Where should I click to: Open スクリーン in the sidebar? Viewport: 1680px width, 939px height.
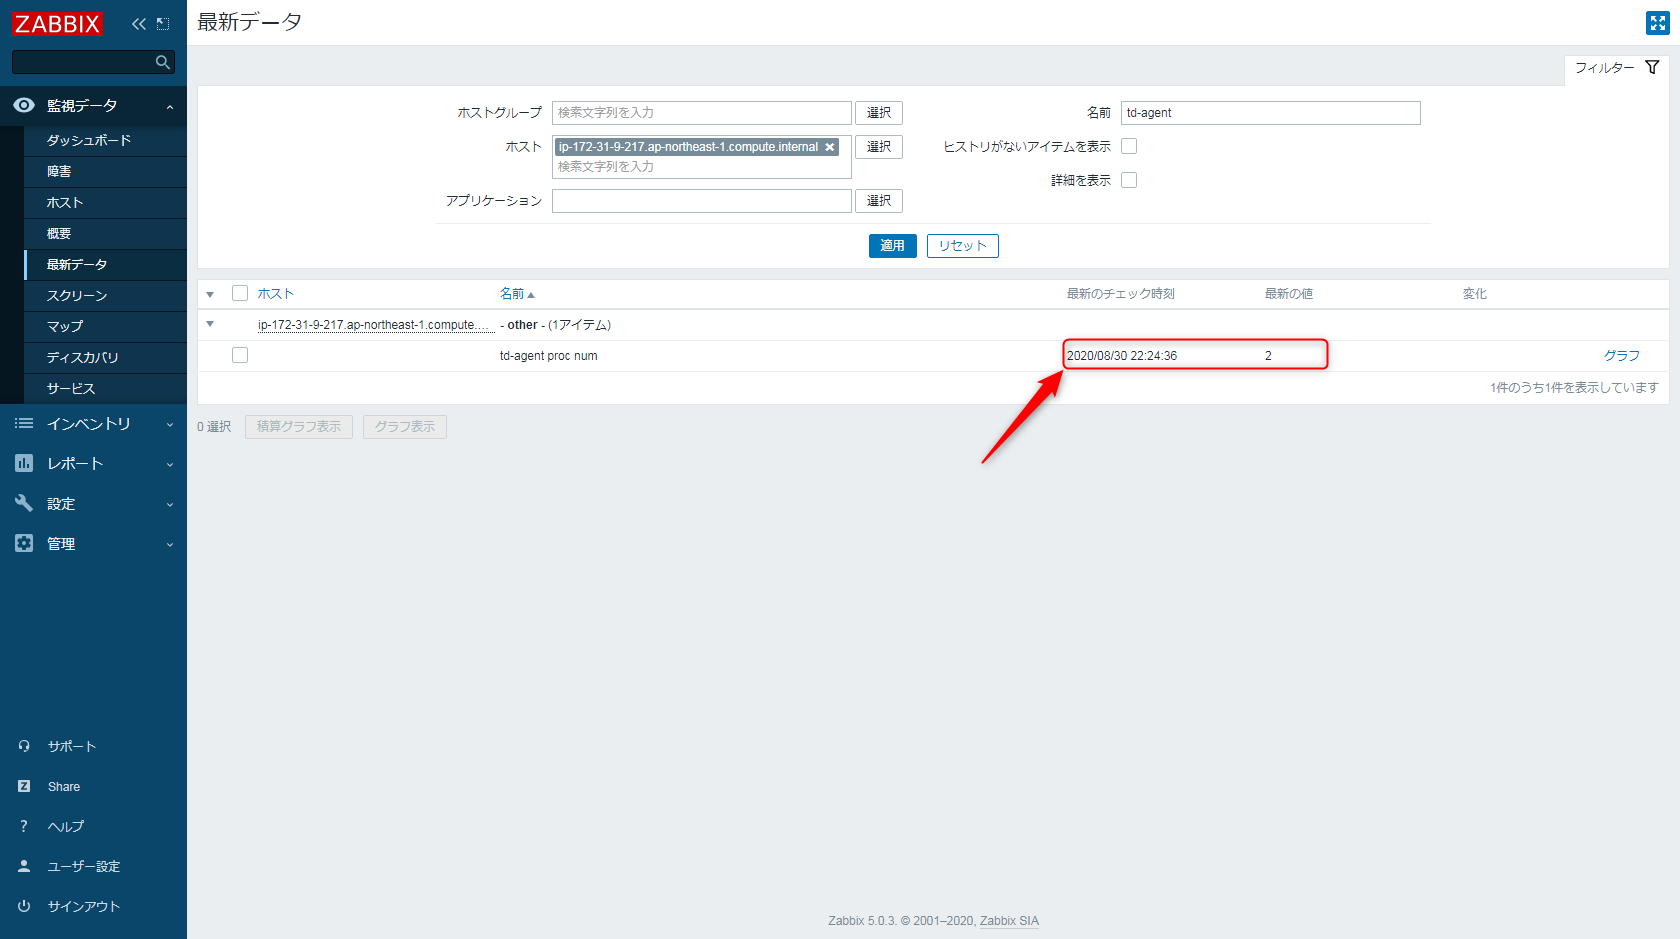[105, 296]
